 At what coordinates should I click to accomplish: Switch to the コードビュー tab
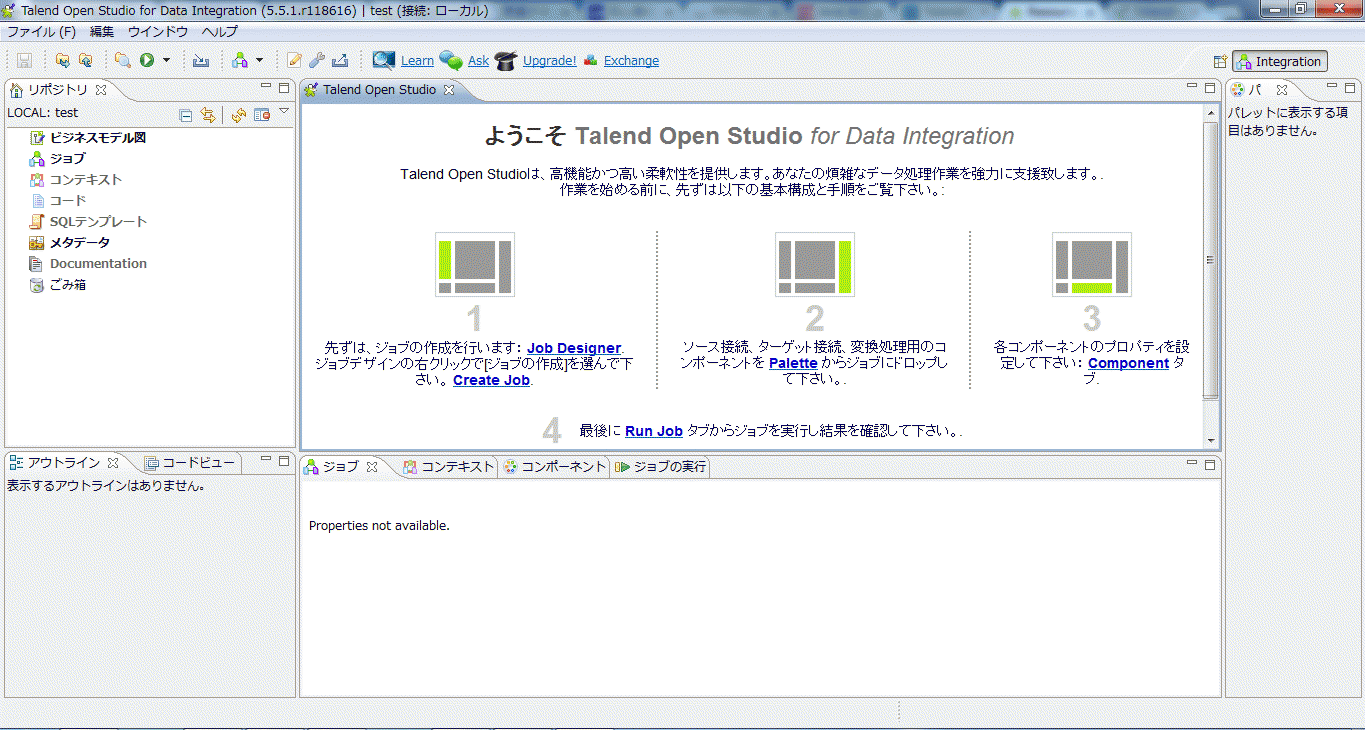click(x=190, y=463)
